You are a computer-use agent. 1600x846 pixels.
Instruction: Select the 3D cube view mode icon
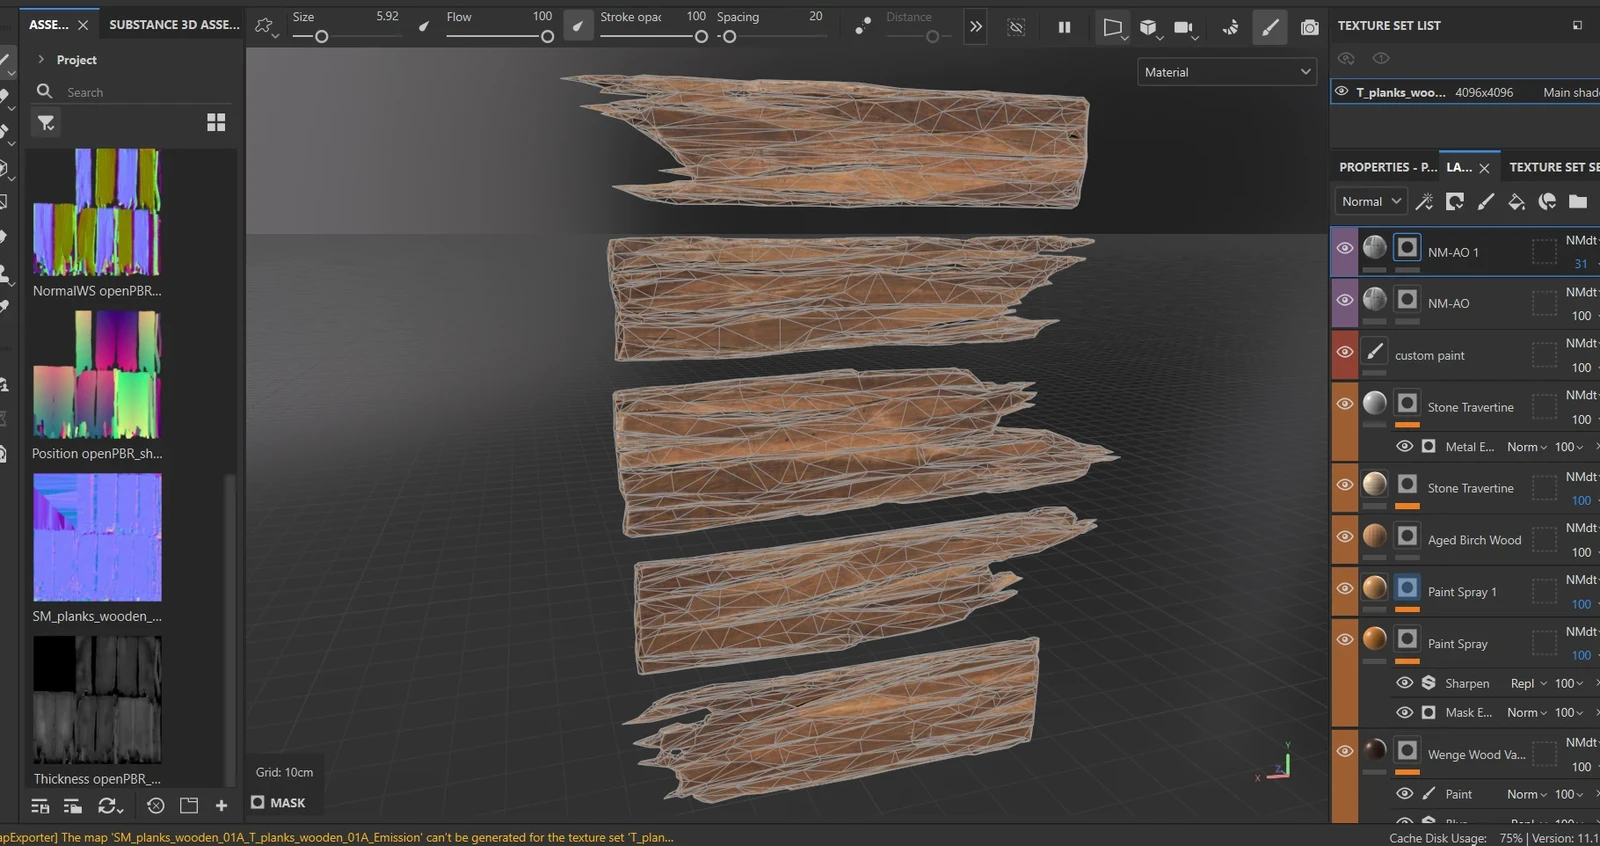1148,28
